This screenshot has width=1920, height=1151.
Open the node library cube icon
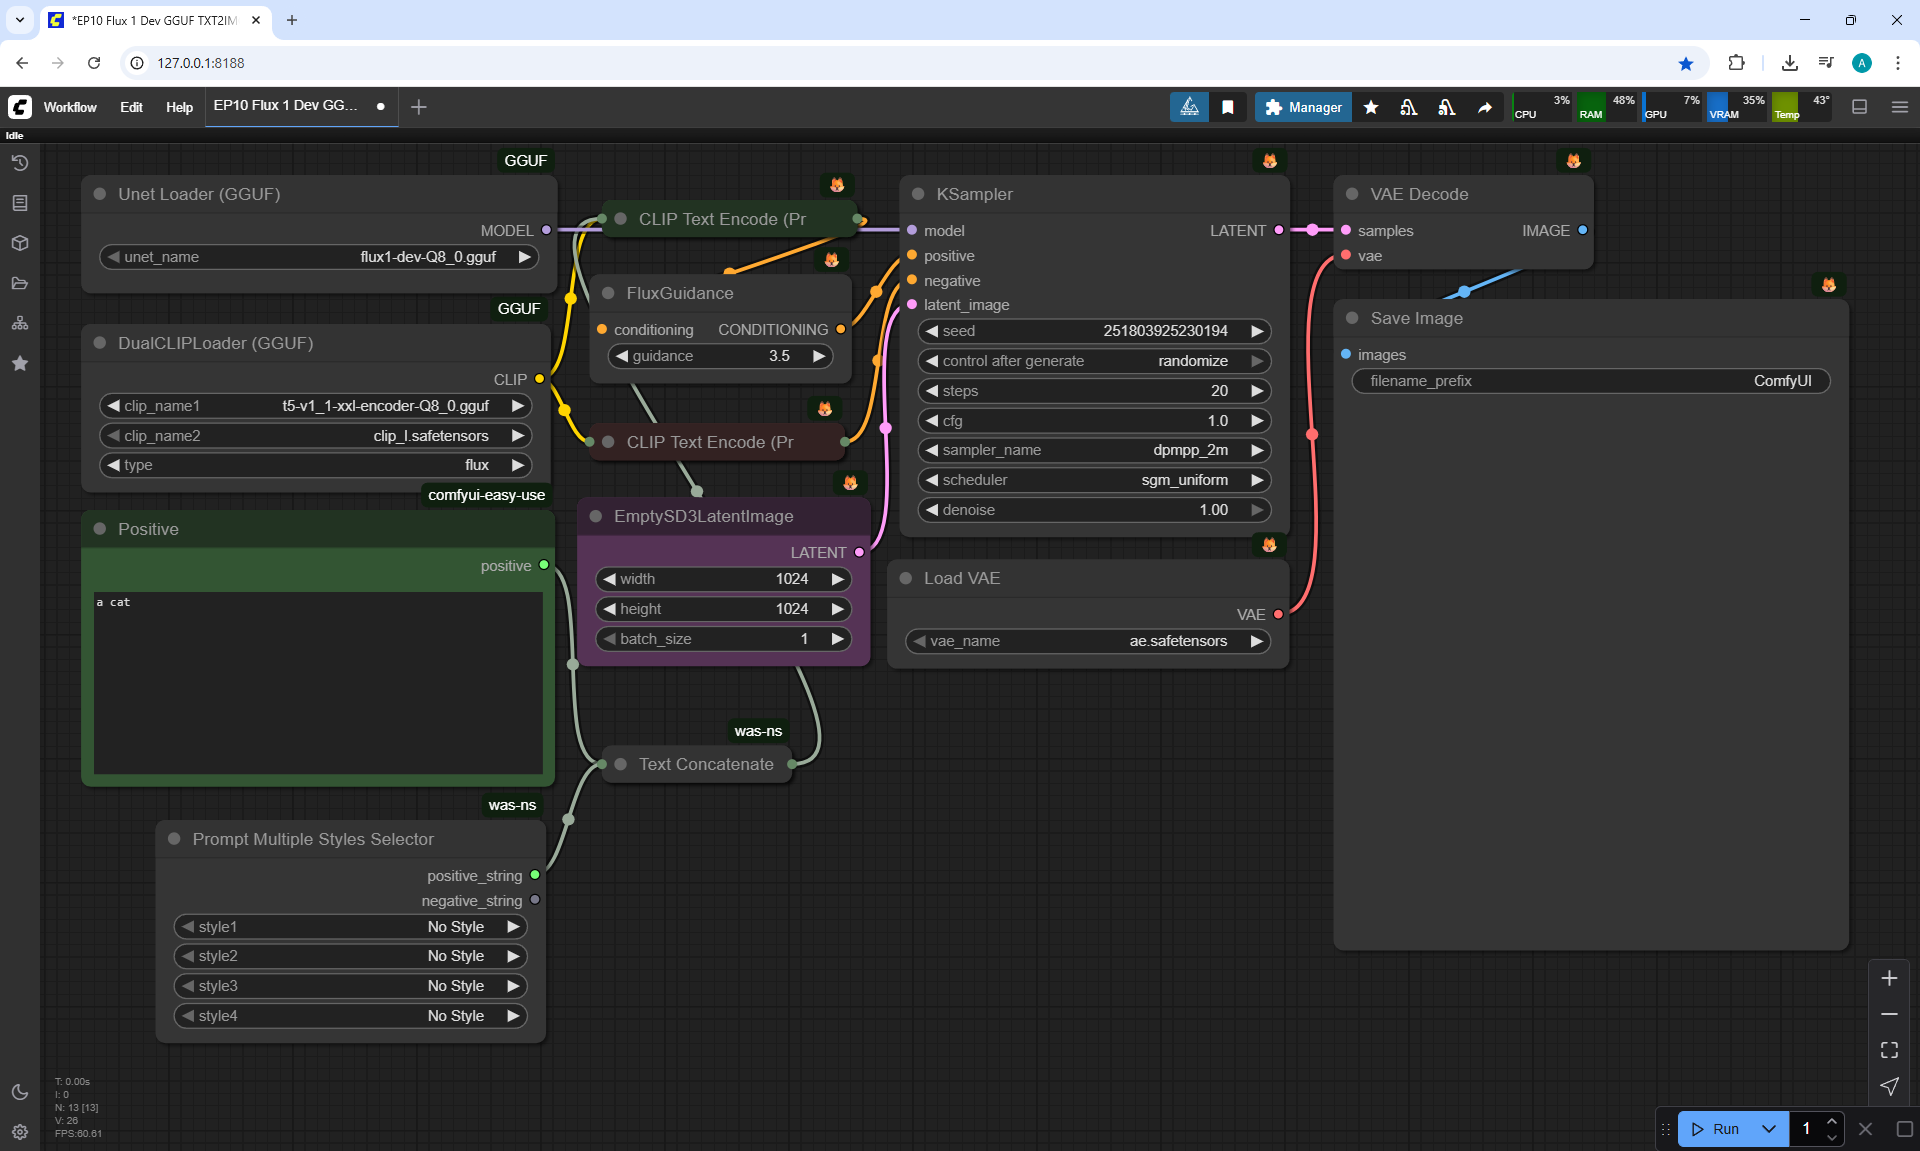tap(20, 243)
